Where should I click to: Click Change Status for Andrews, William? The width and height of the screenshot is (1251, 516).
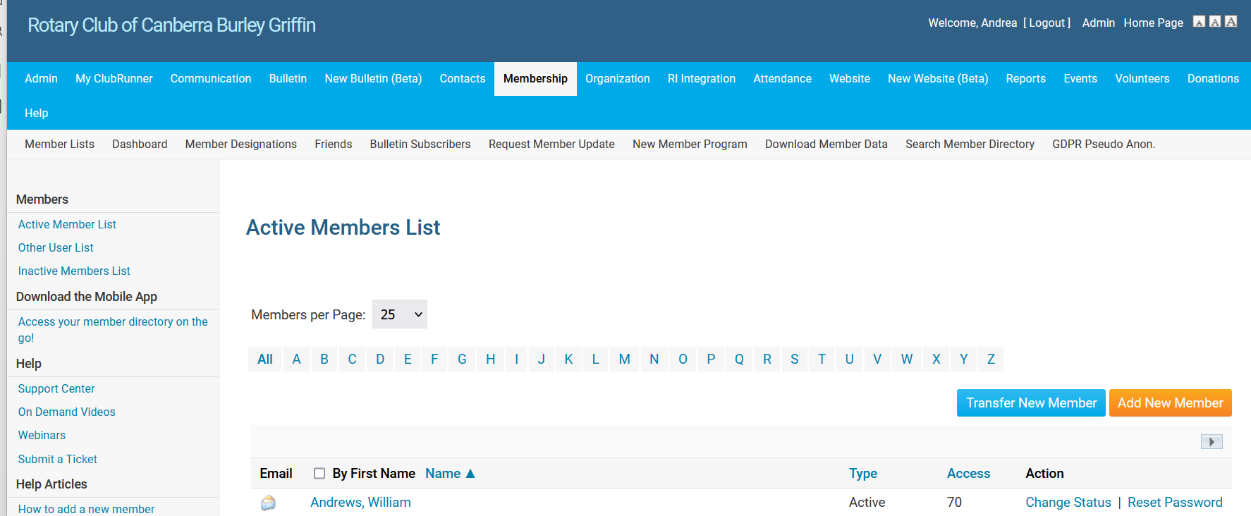point(1068,503)
